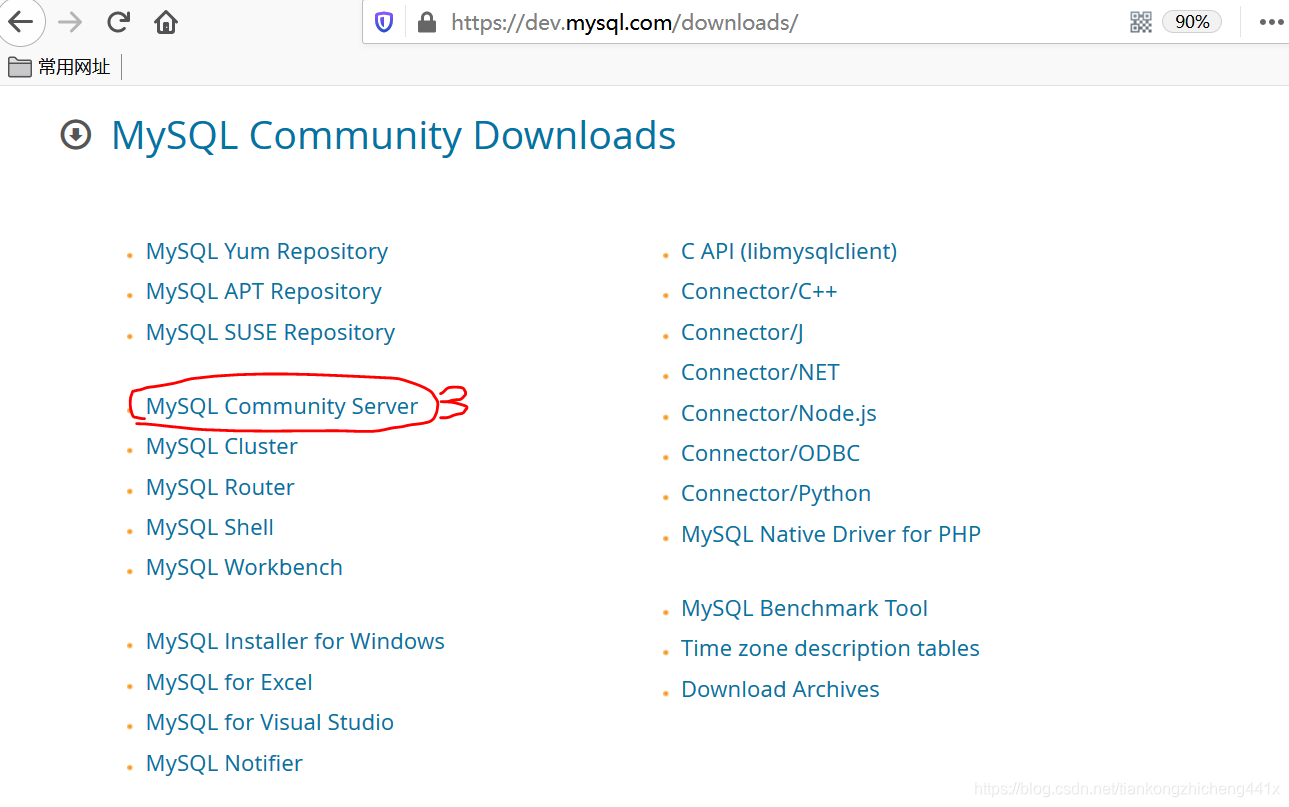Open MySQL Installer for Windows link
1289x807 pixels.
click(295, 641)
